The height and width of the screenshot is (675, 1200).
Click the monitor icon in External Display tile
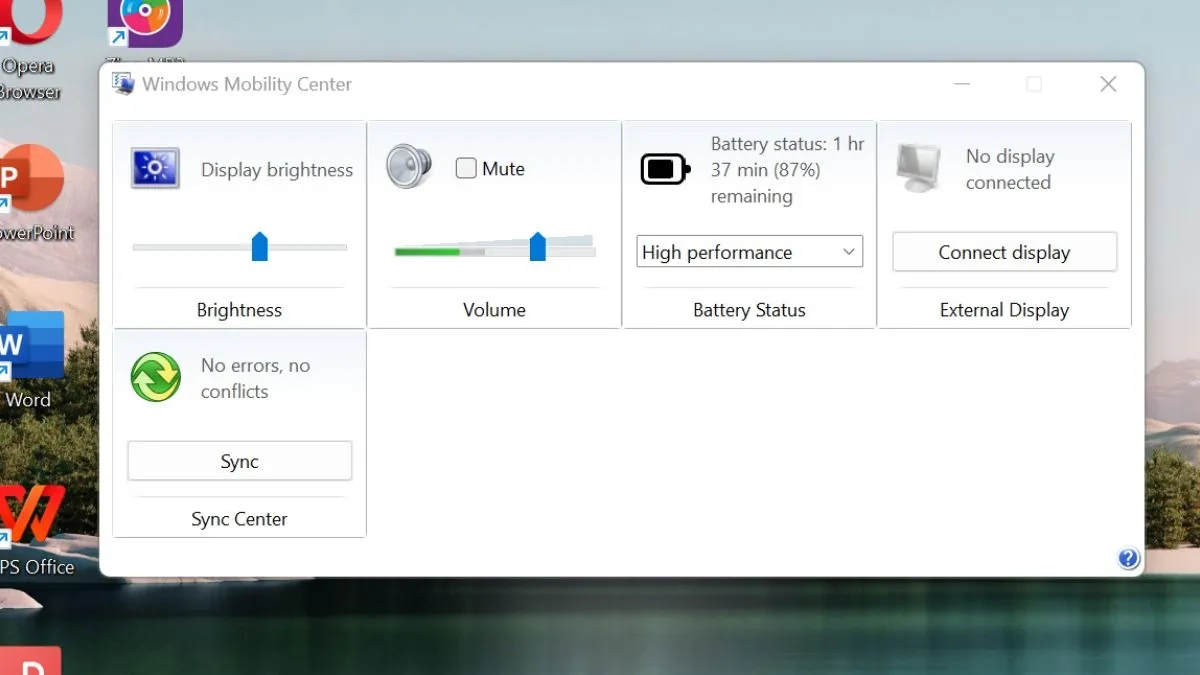[916, 168]
